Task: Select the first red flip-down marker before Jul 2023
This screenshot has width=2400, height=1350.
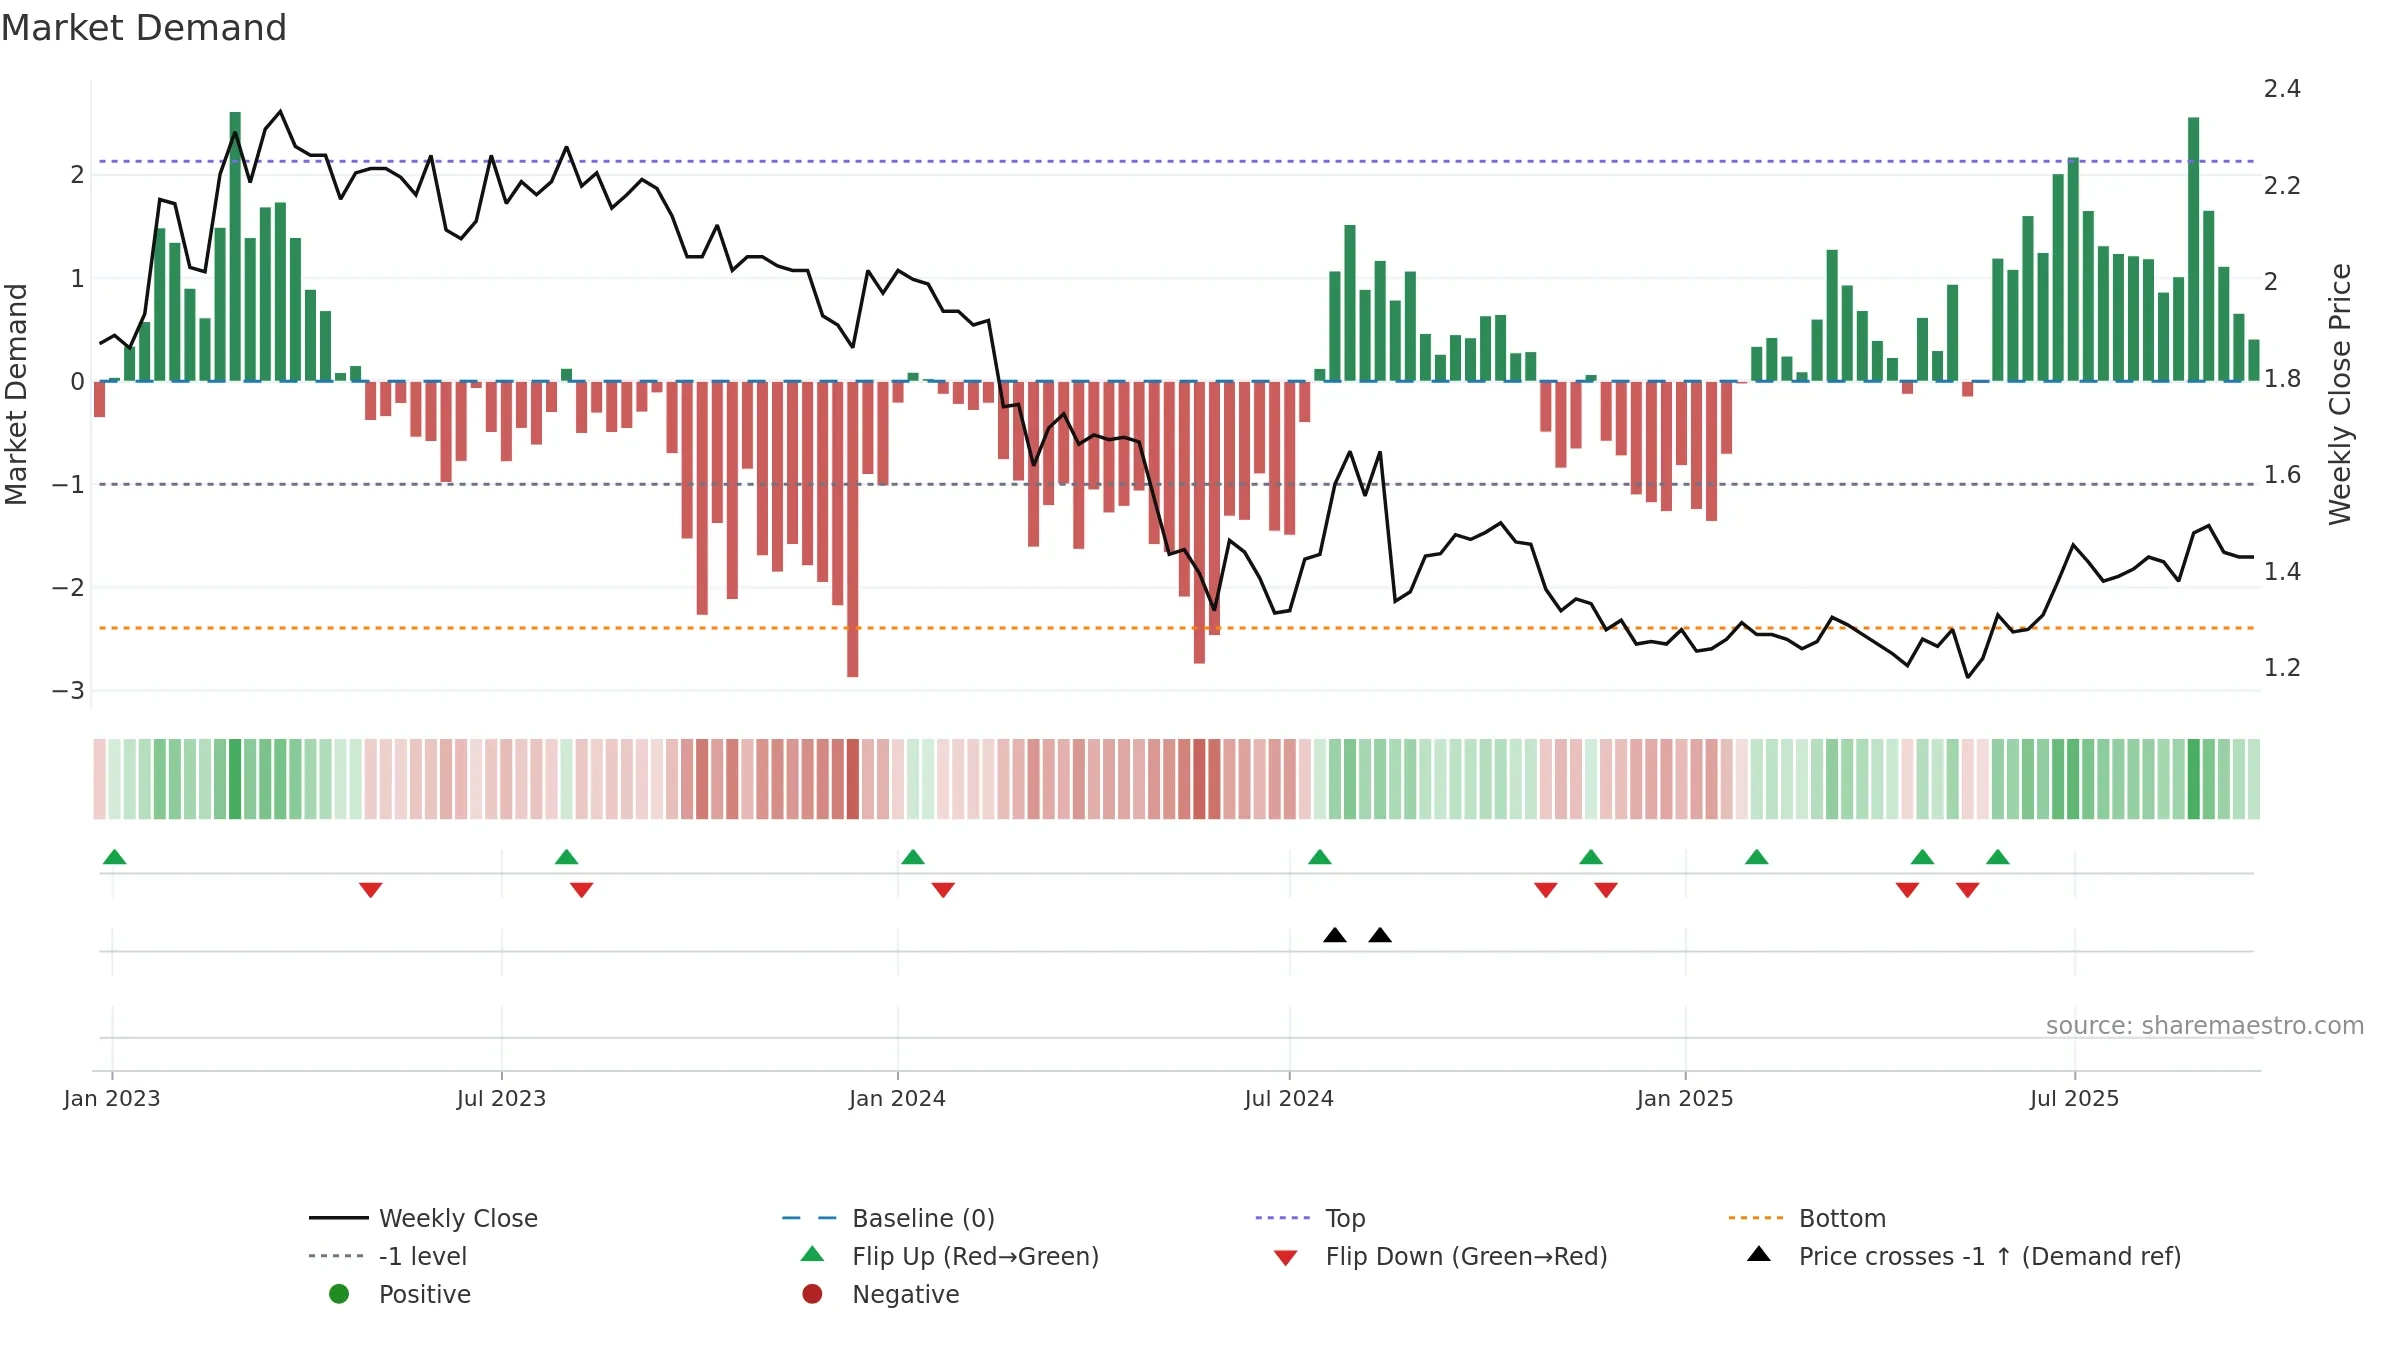Action: click(371, 890)
